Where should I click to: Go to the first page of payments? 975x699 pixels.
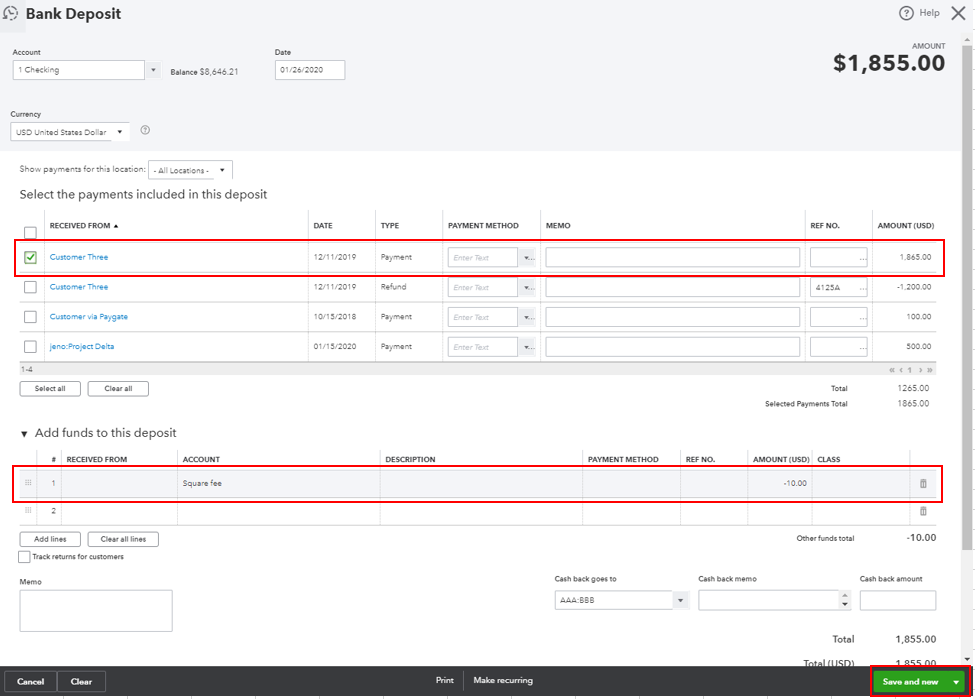tap(892, 370)
